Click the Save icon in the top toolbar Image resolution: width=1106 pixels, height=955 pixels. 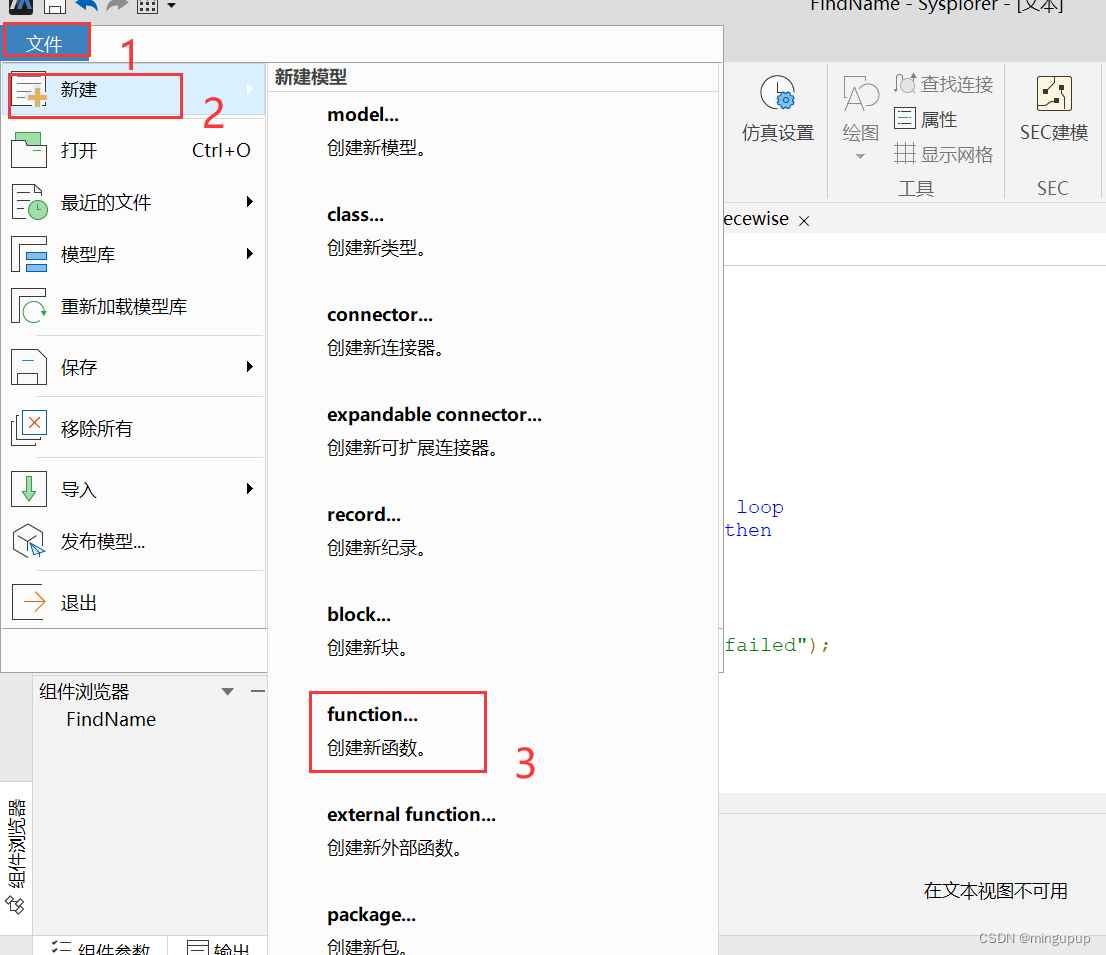coord(54,7)
